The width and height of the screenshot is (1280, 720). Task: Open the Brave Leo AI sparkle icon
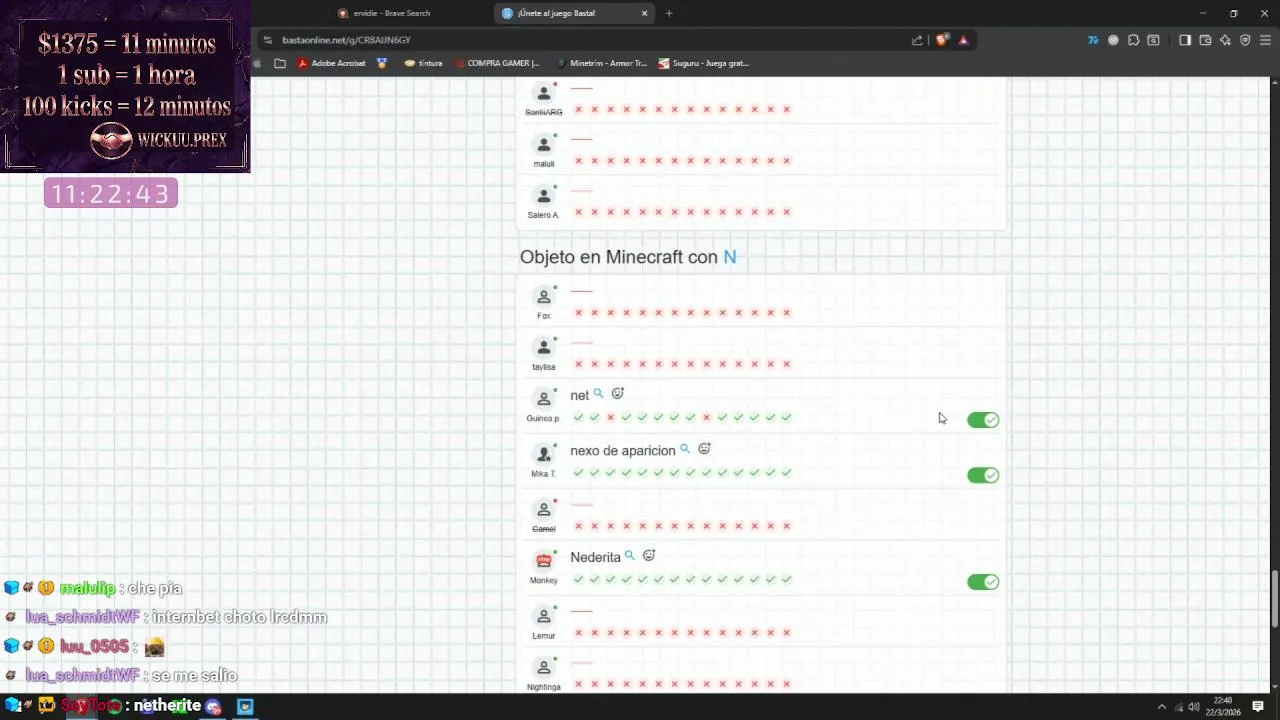click(1225, 40)
